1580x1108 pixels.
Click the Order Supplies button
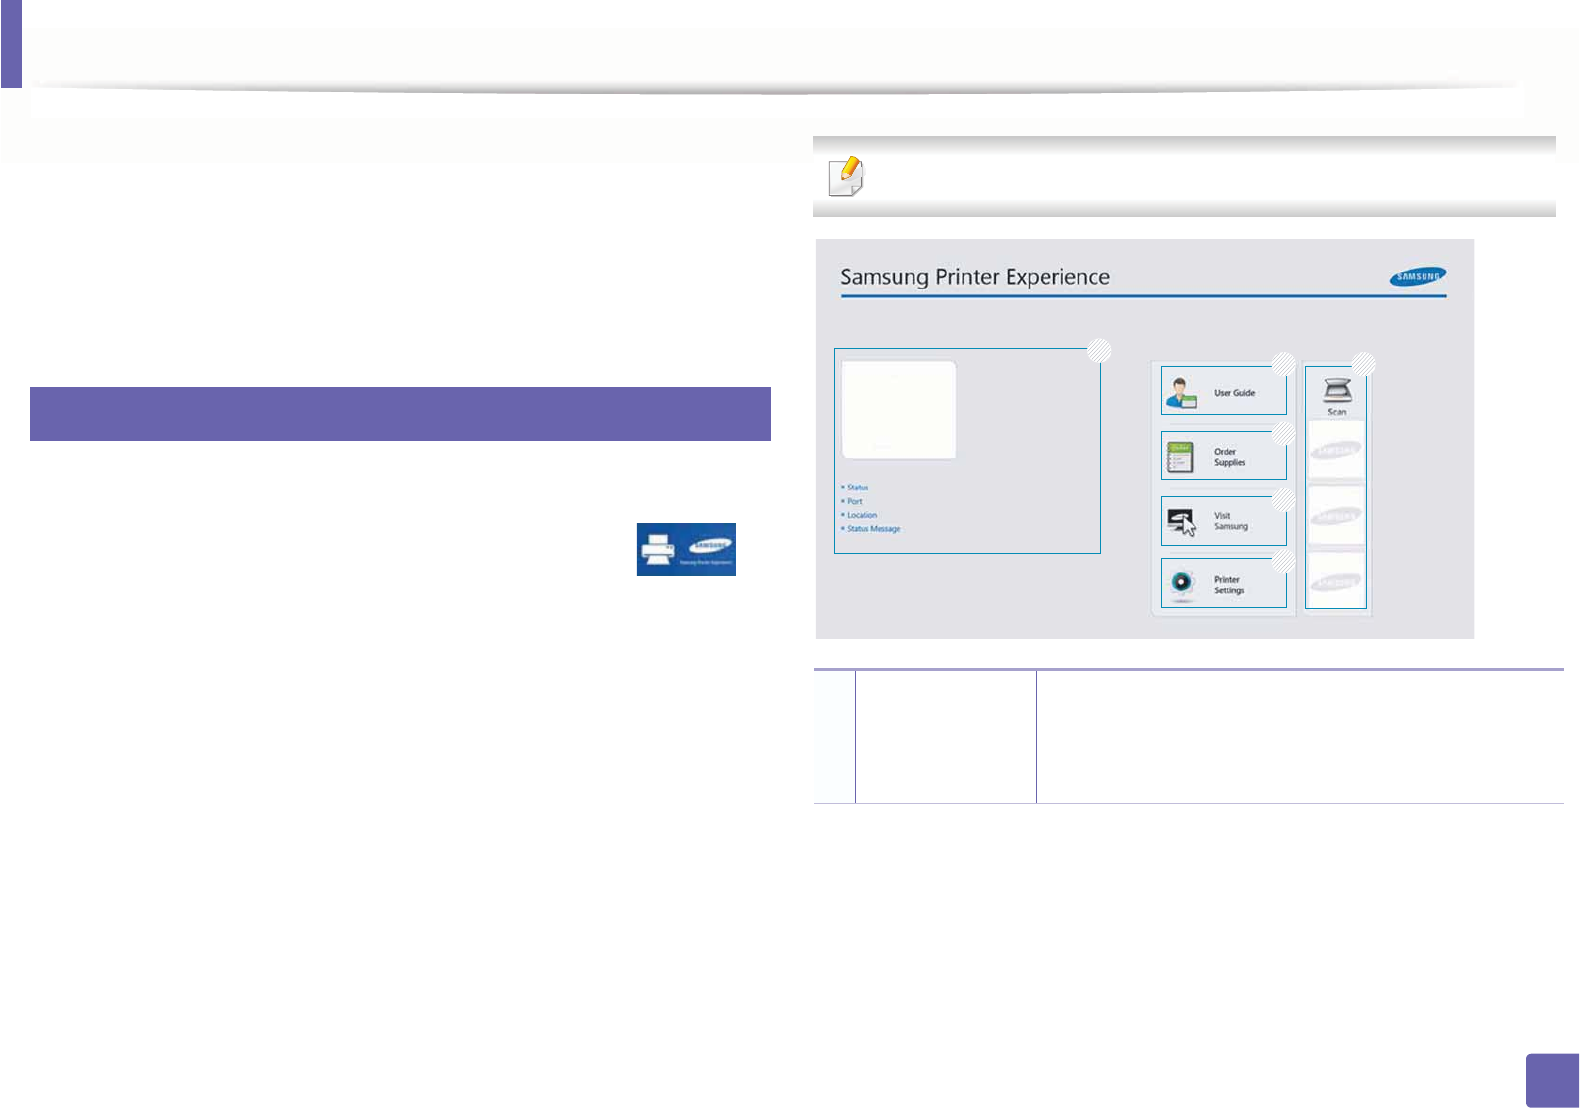tap(1223, 456)
